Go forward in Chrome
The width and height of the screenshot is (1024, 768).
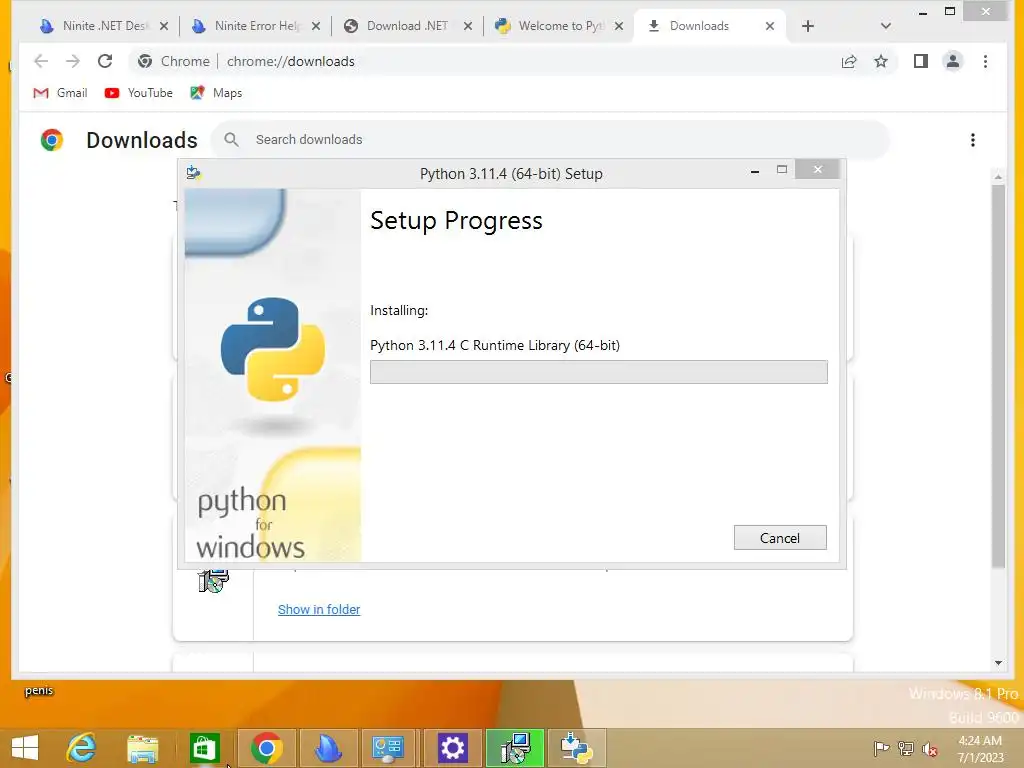pyautogui.click(x=72, y=61)
